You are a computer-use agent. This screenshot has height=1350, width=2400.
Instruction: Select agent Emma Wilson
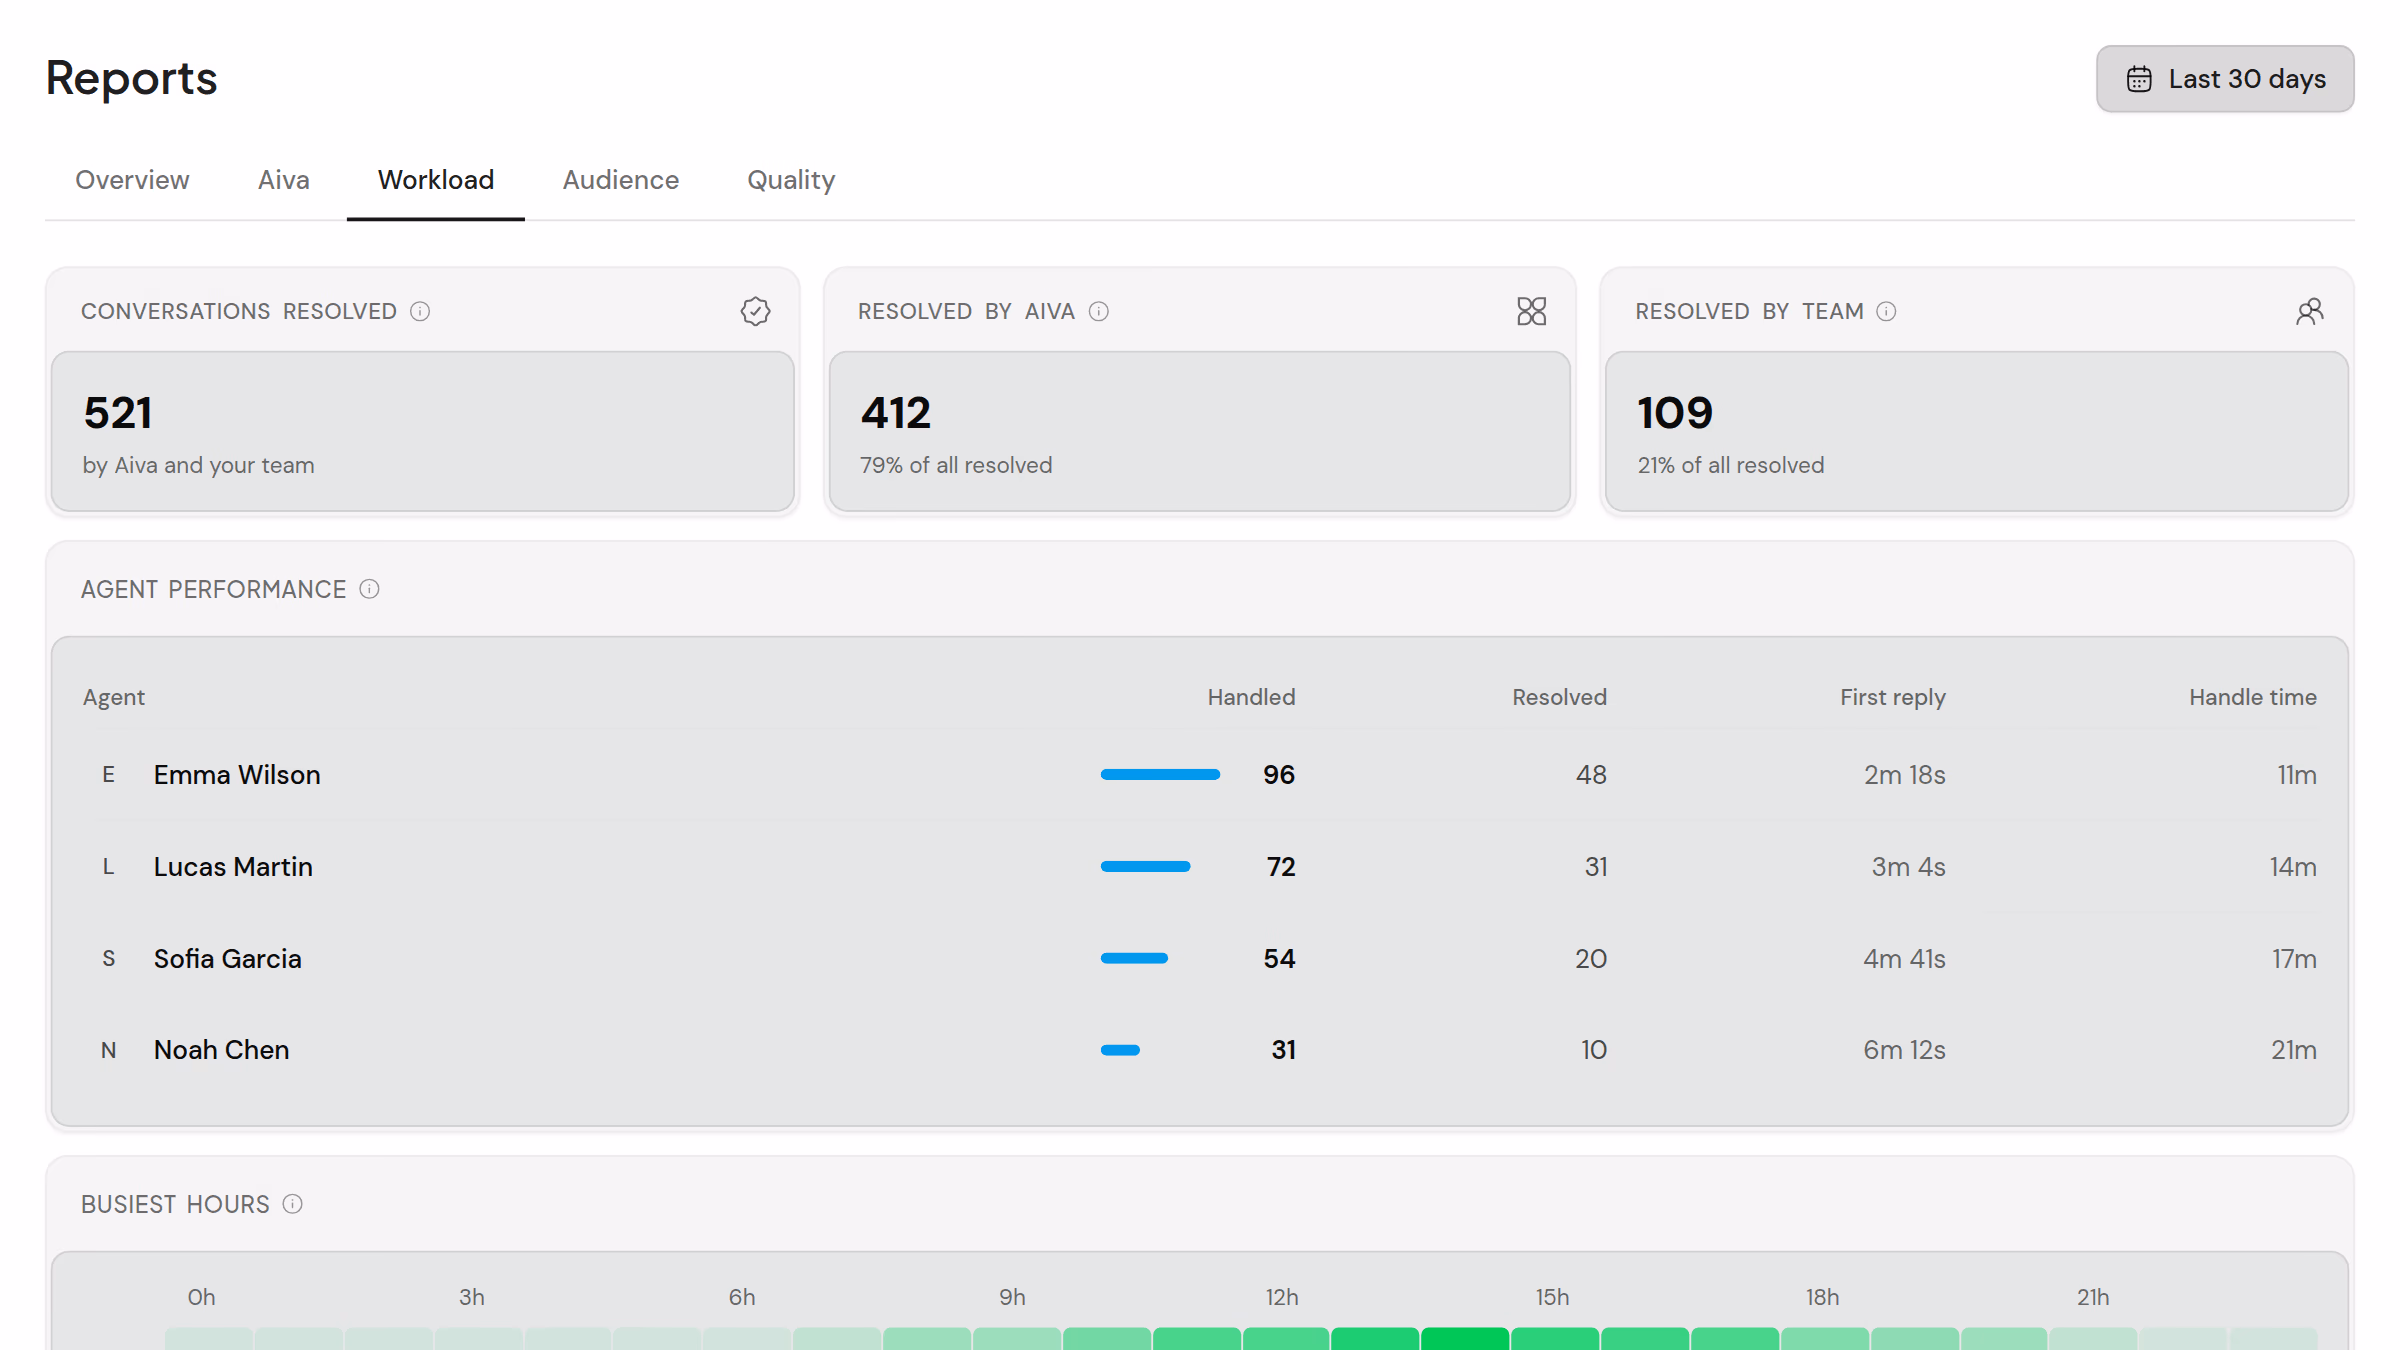click(237, 775)
